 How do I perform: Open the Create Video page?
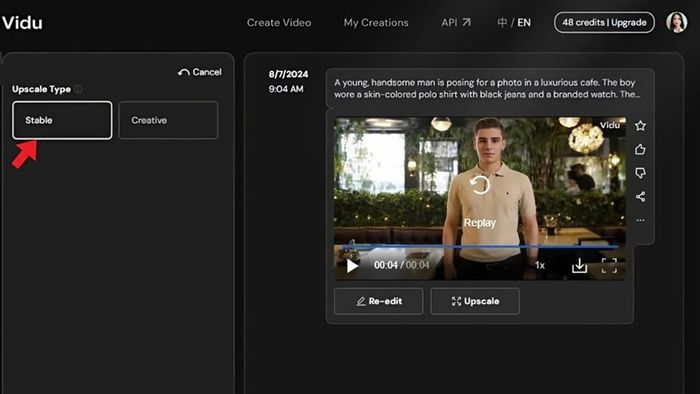point(279,22)
